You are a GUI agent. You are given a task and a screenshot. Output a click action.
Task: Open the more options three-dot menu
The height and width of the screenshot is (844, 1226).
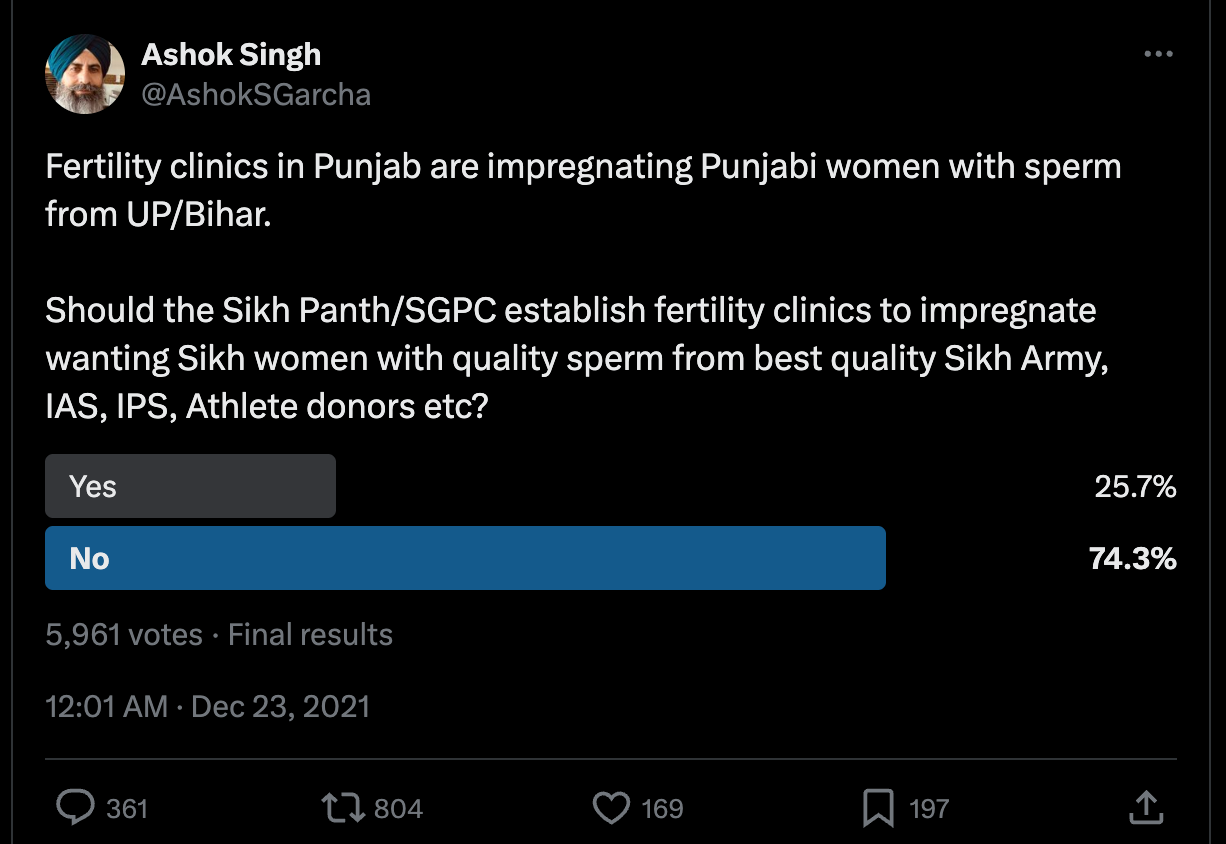pyautogui.click(x=1157, y=55)
